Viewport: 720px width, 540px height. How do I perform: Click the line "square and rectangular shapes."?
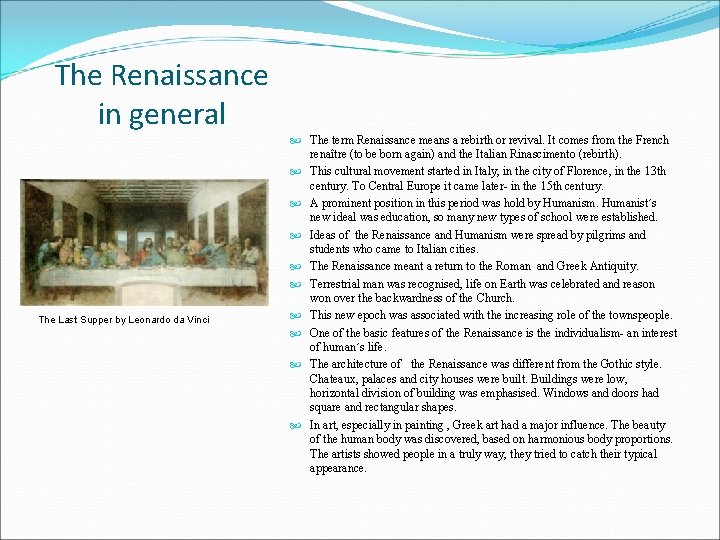click(x=382, y=407)
